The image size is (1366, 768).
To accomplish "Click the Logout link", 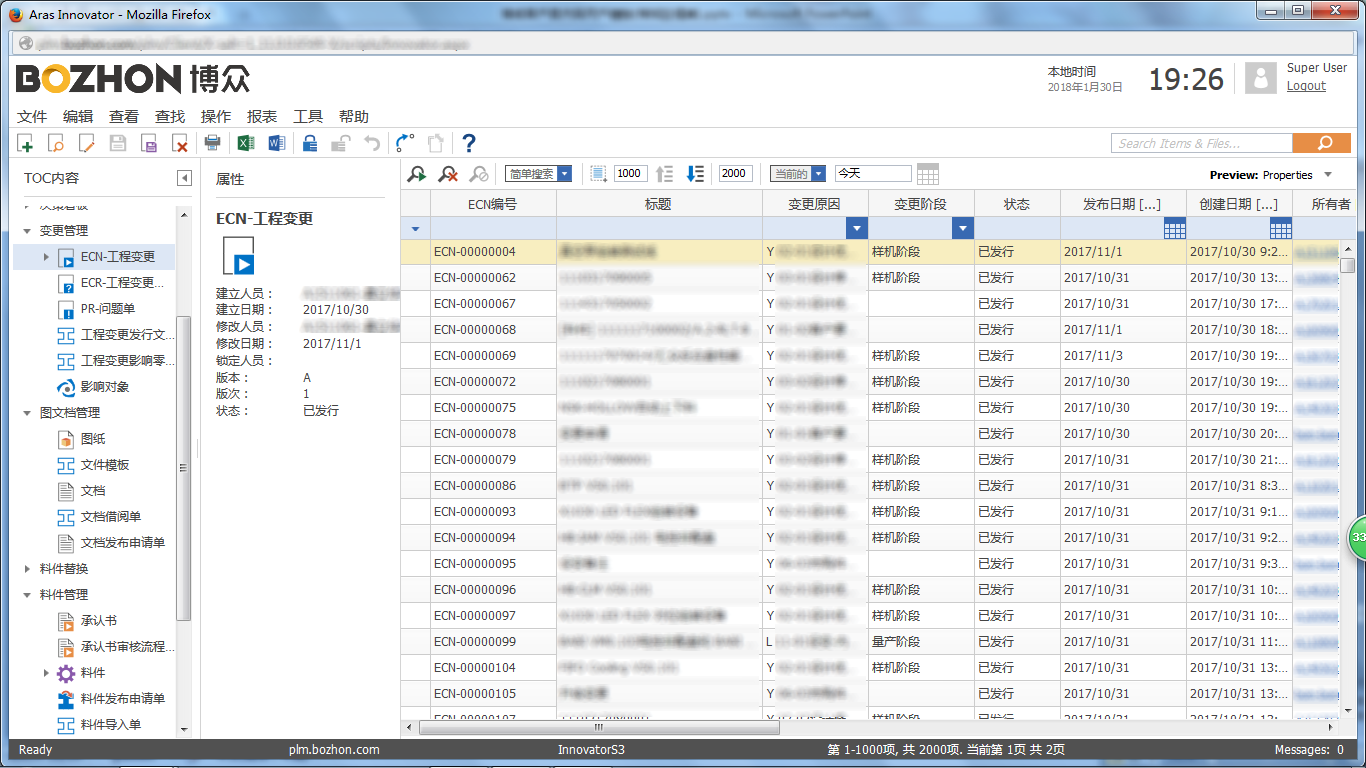I will pos(1306,86).
